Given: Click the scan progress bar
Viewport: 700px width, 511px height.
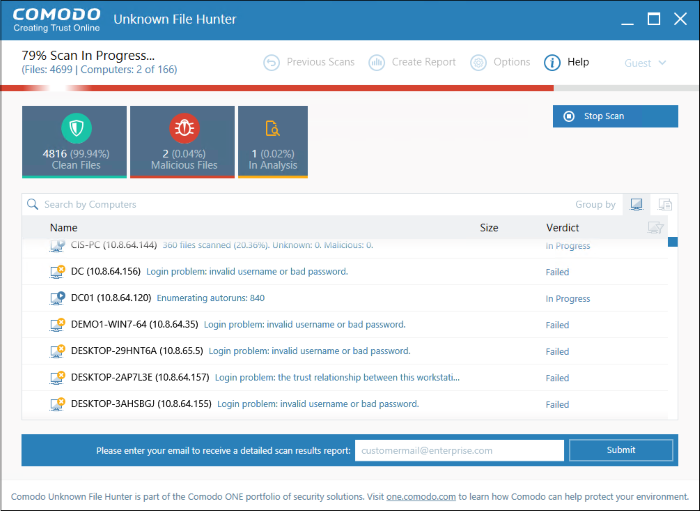Looking at the screenshot, I should pyautogui.click(x=350, y=88).
